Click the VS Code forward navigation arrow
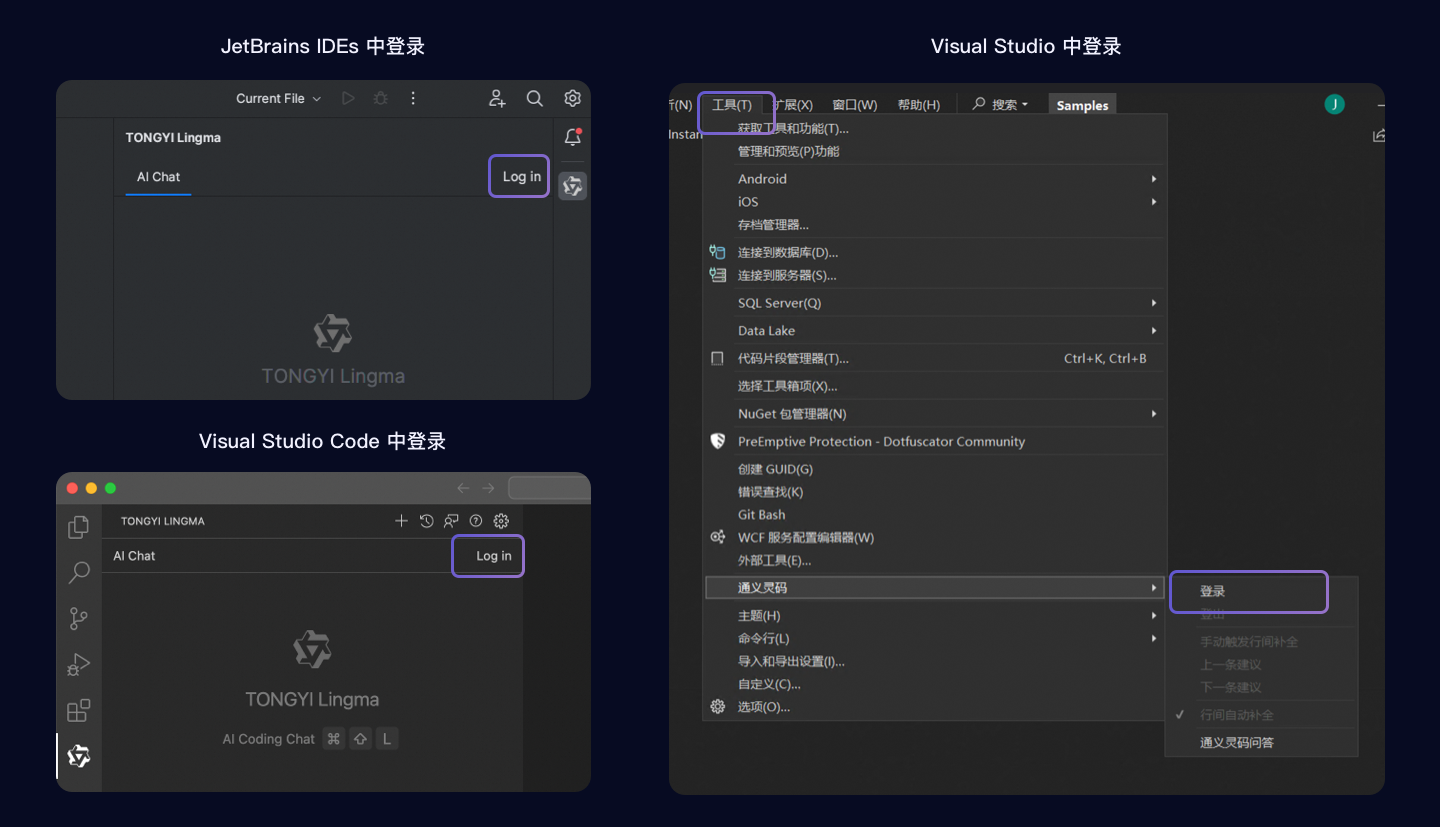1440x827 pixels. 488,488
